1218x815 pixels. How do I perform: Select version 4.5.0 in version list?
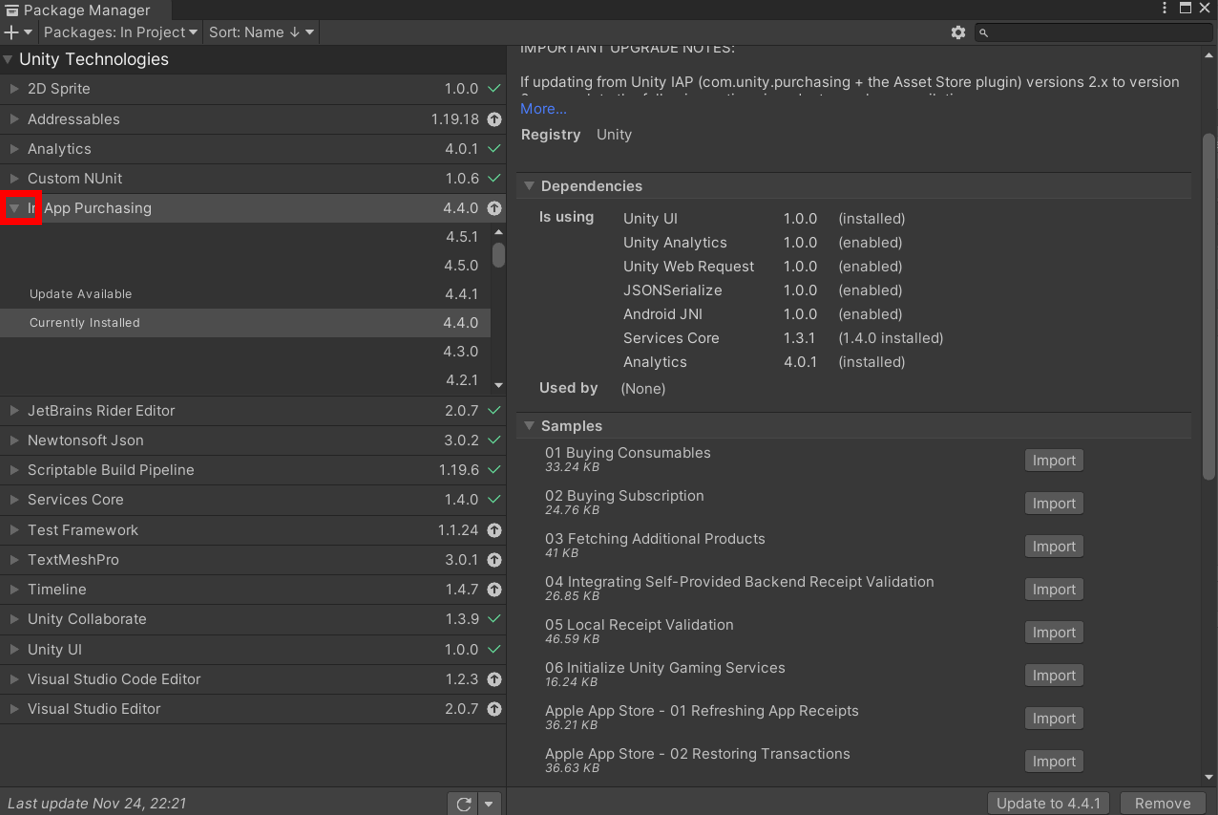click(x=245, y=265)
